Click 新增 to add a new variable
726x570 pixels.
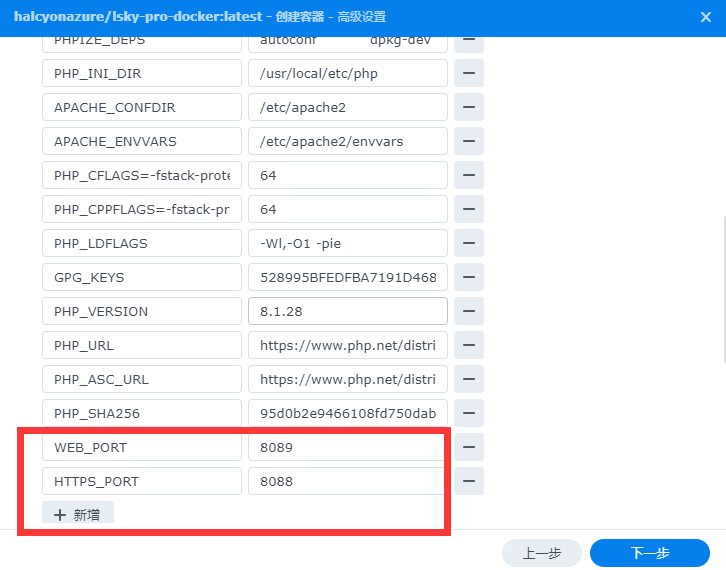(x=78, y=514)
